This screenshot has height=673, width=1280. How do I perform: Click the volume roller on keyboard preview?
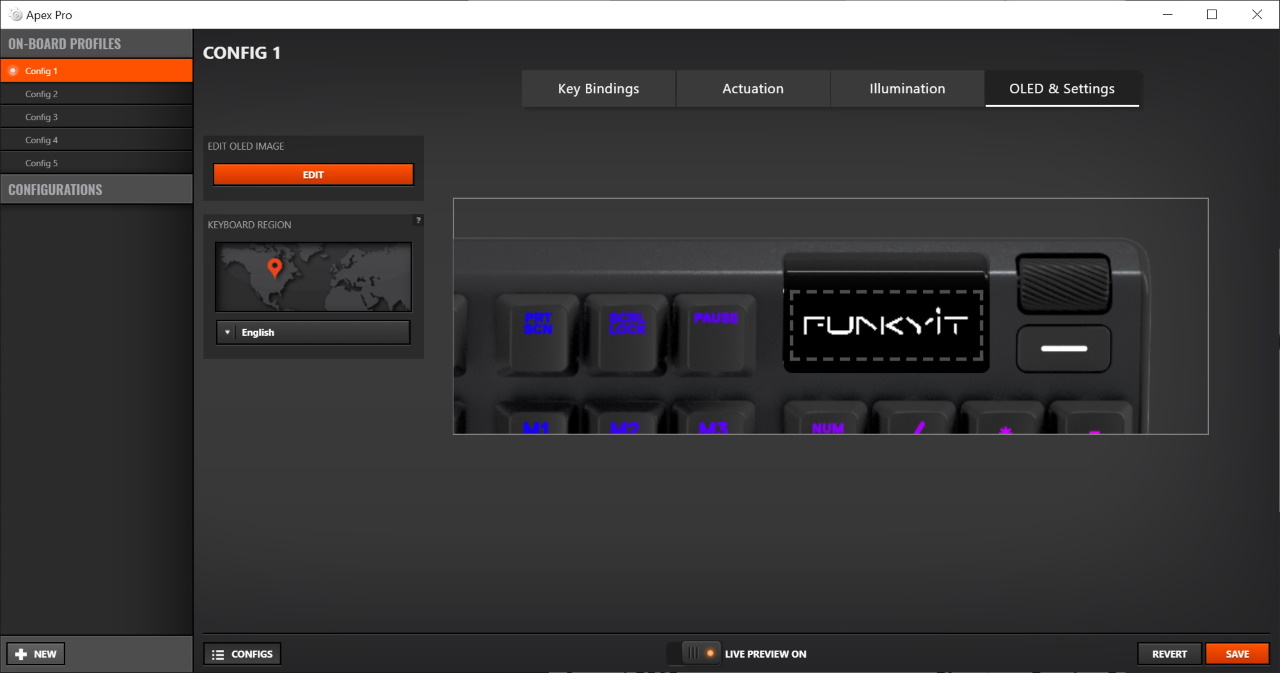tap(1063, 284)
